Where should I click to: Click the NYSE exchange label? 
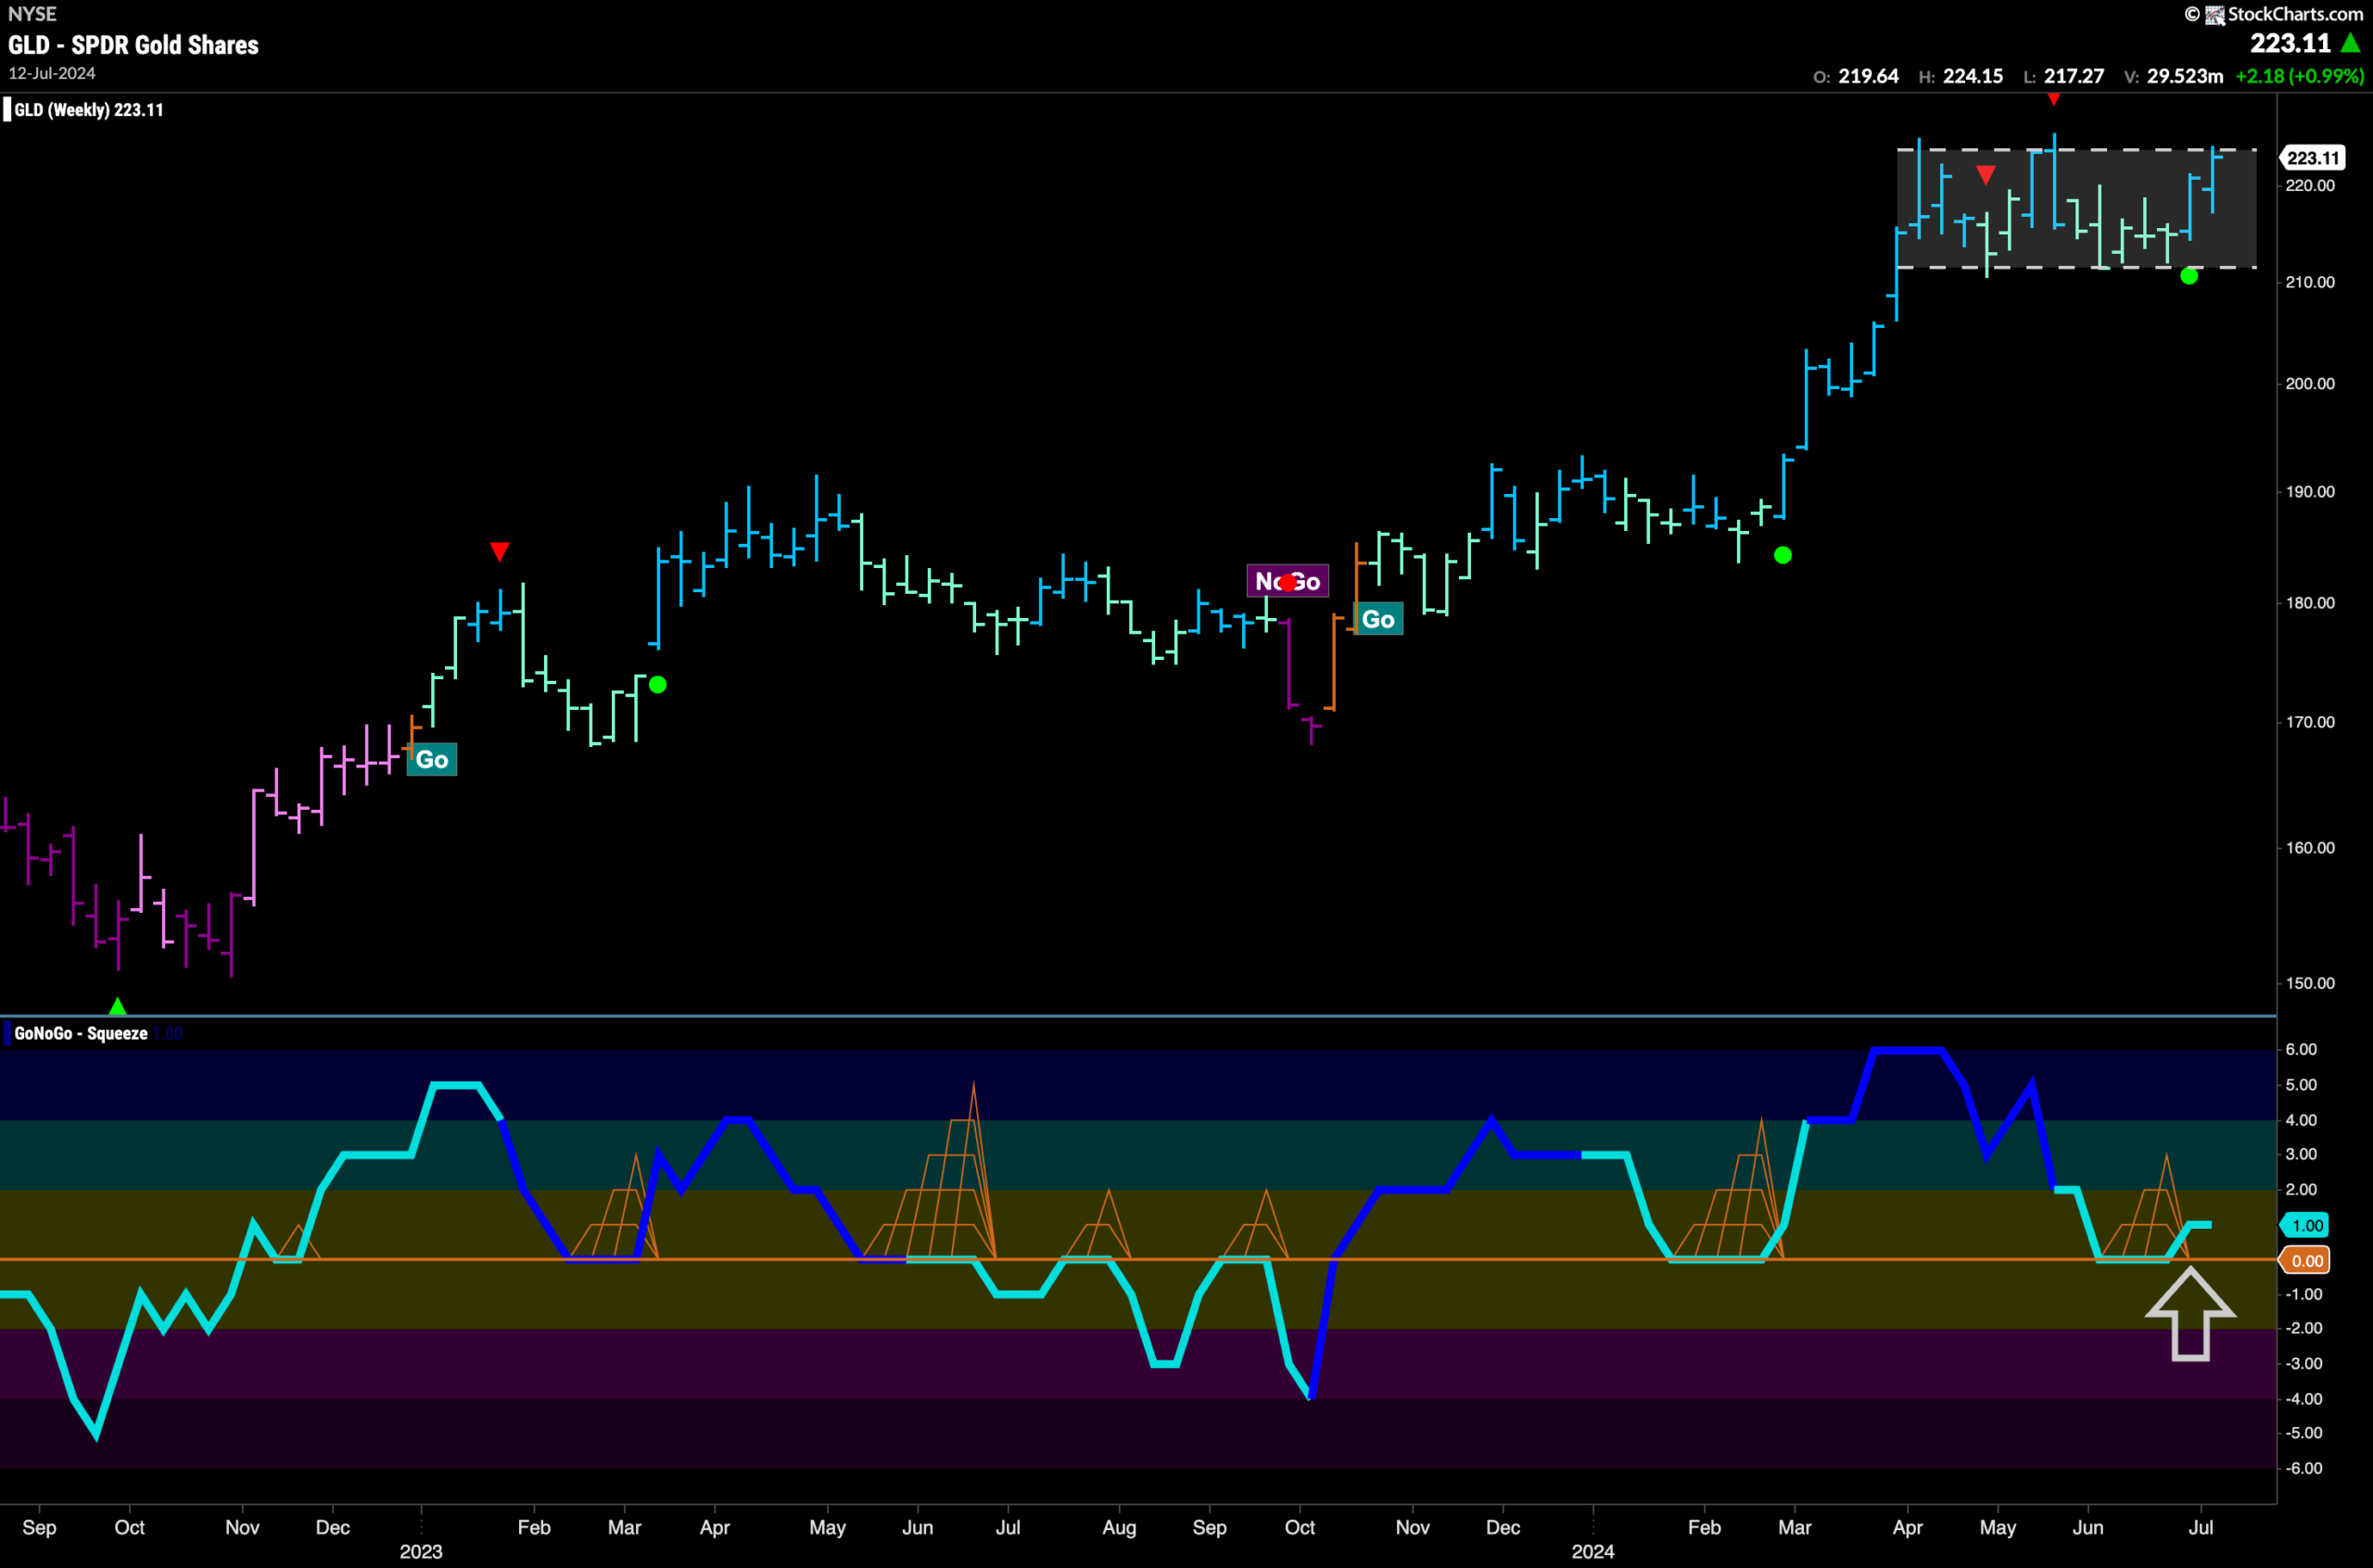click(x=32, y=14)
